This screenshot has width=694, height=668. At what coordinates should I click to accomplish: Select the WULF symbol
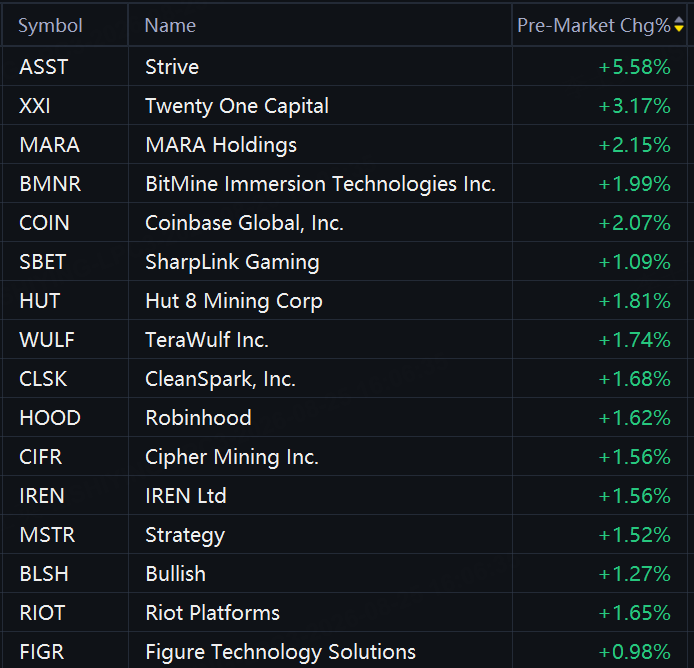[x=47, y=340]
